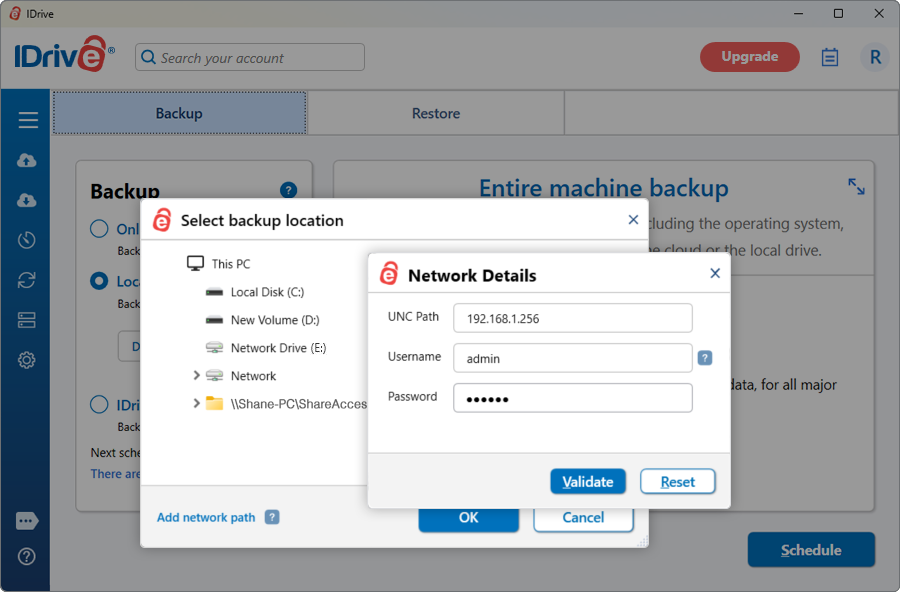Viewport: 900px width, 592px height.
Task: Close the Network Details dialog
Action: click(x=715, y=273)
